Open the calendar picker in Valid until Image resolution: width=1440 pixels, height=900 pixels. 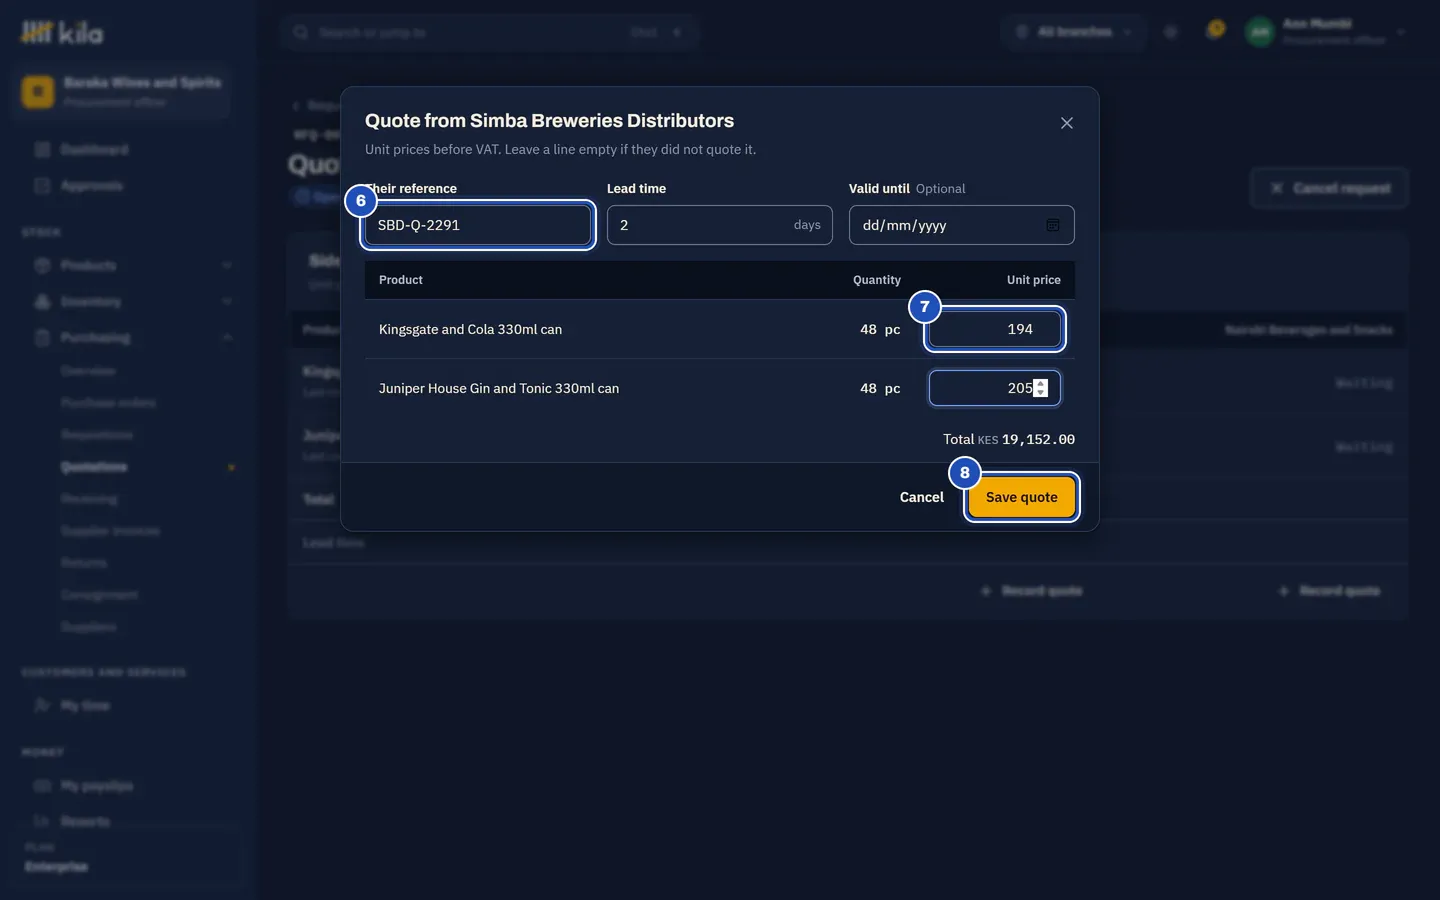pyautogui.click(x=1053, y=225)
